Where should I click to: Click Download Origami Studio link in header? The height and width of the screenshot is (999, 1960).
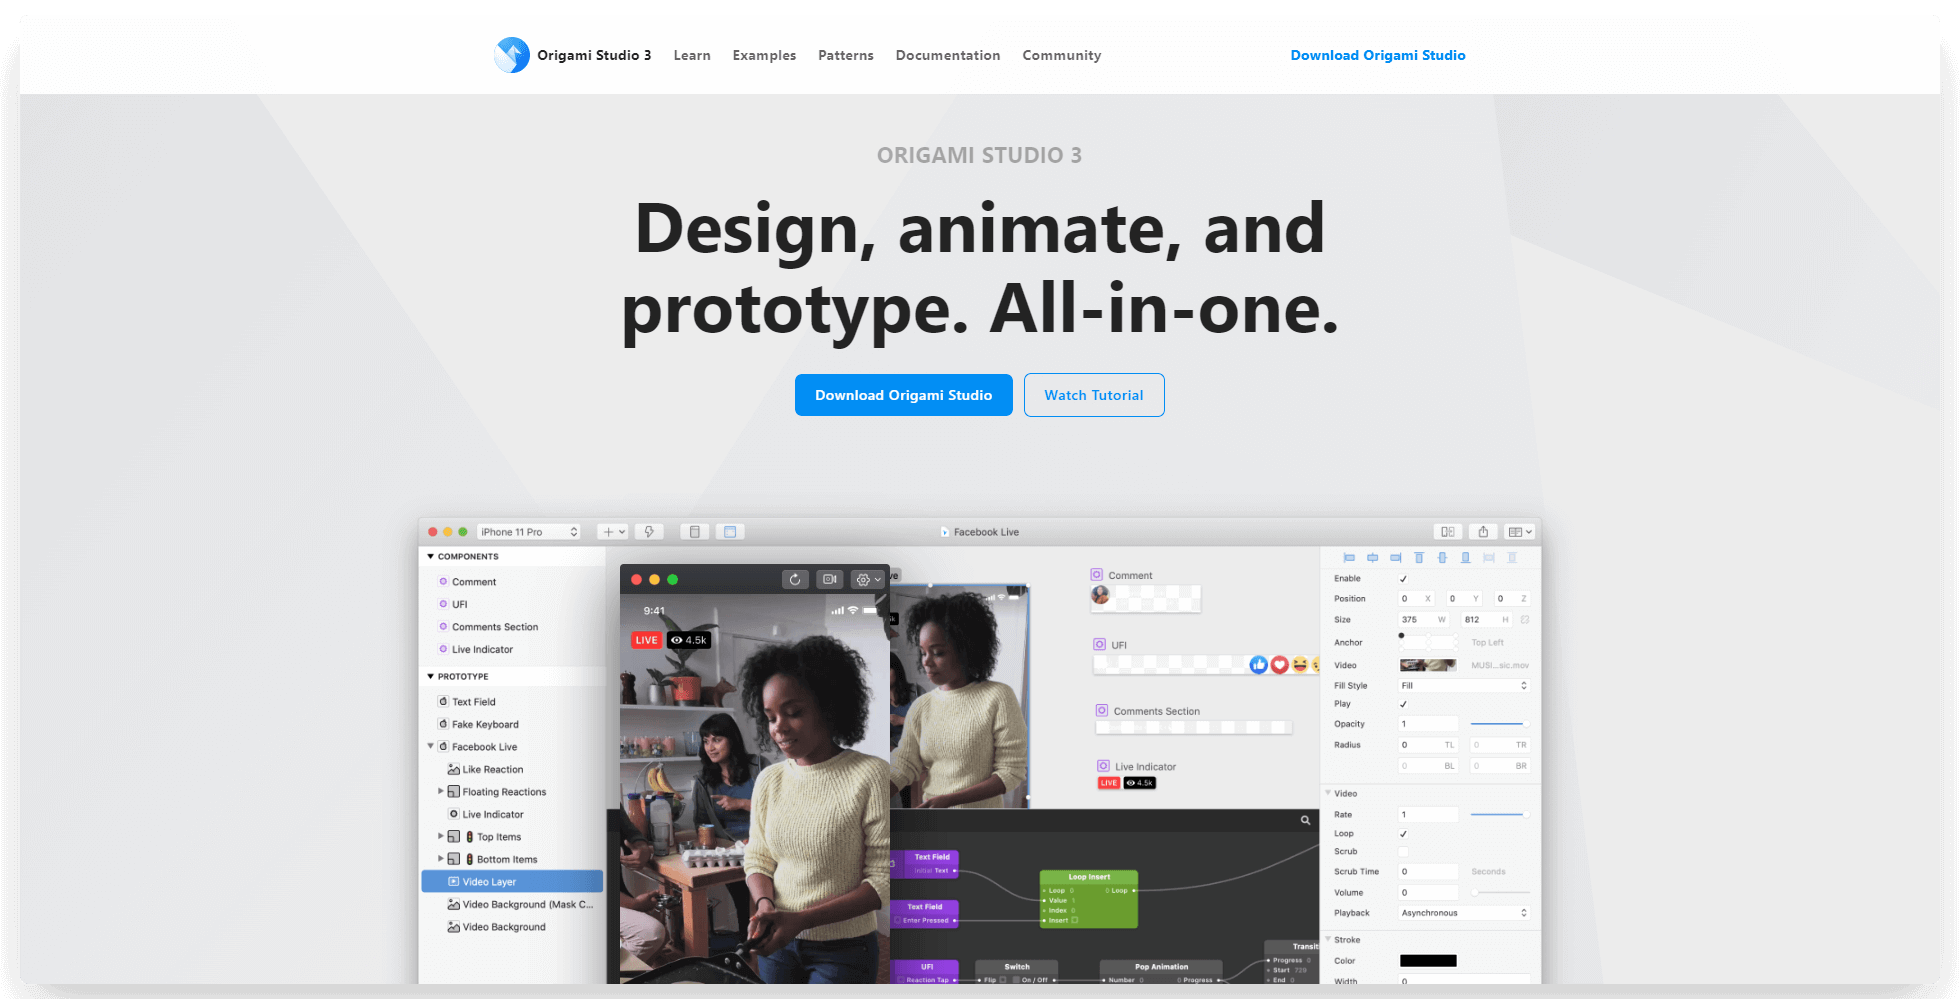(1378, 55)
